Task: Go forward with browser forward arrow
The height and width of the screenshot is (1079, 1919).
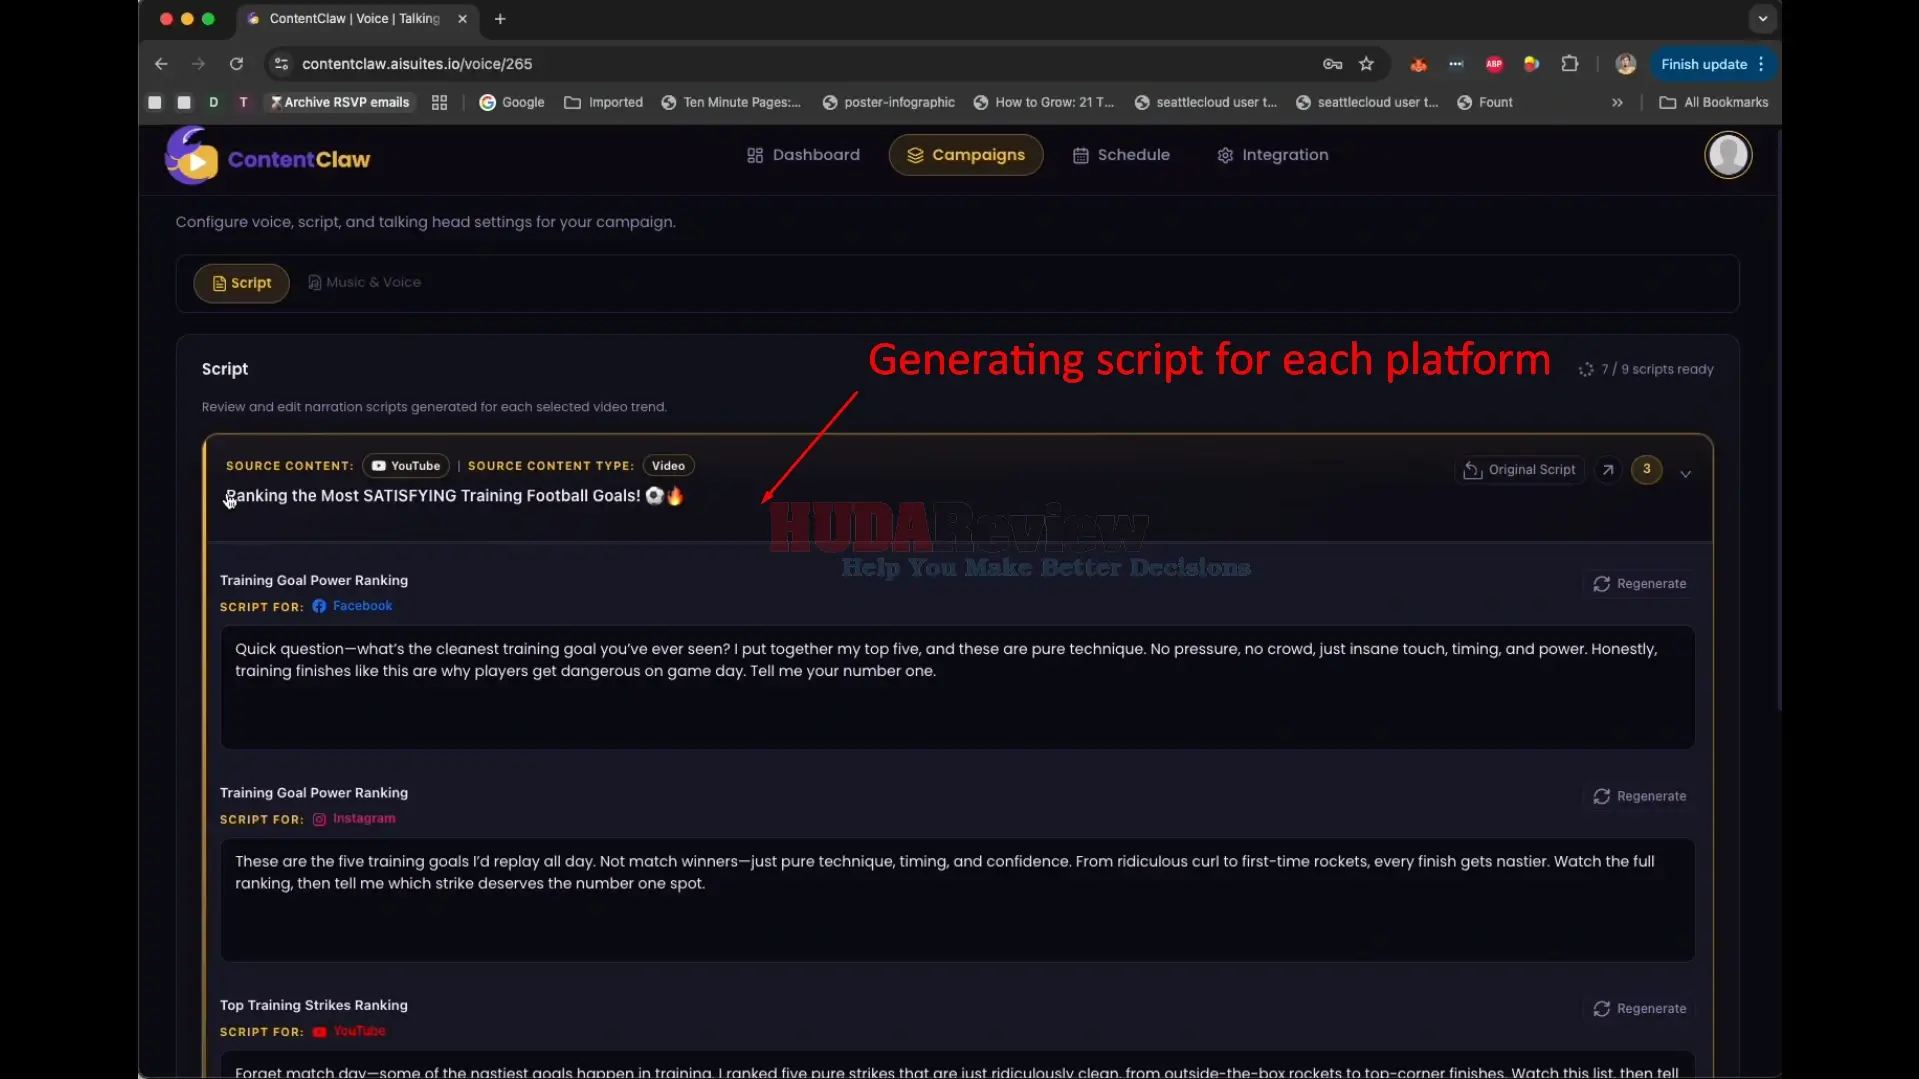Action: 198,64
